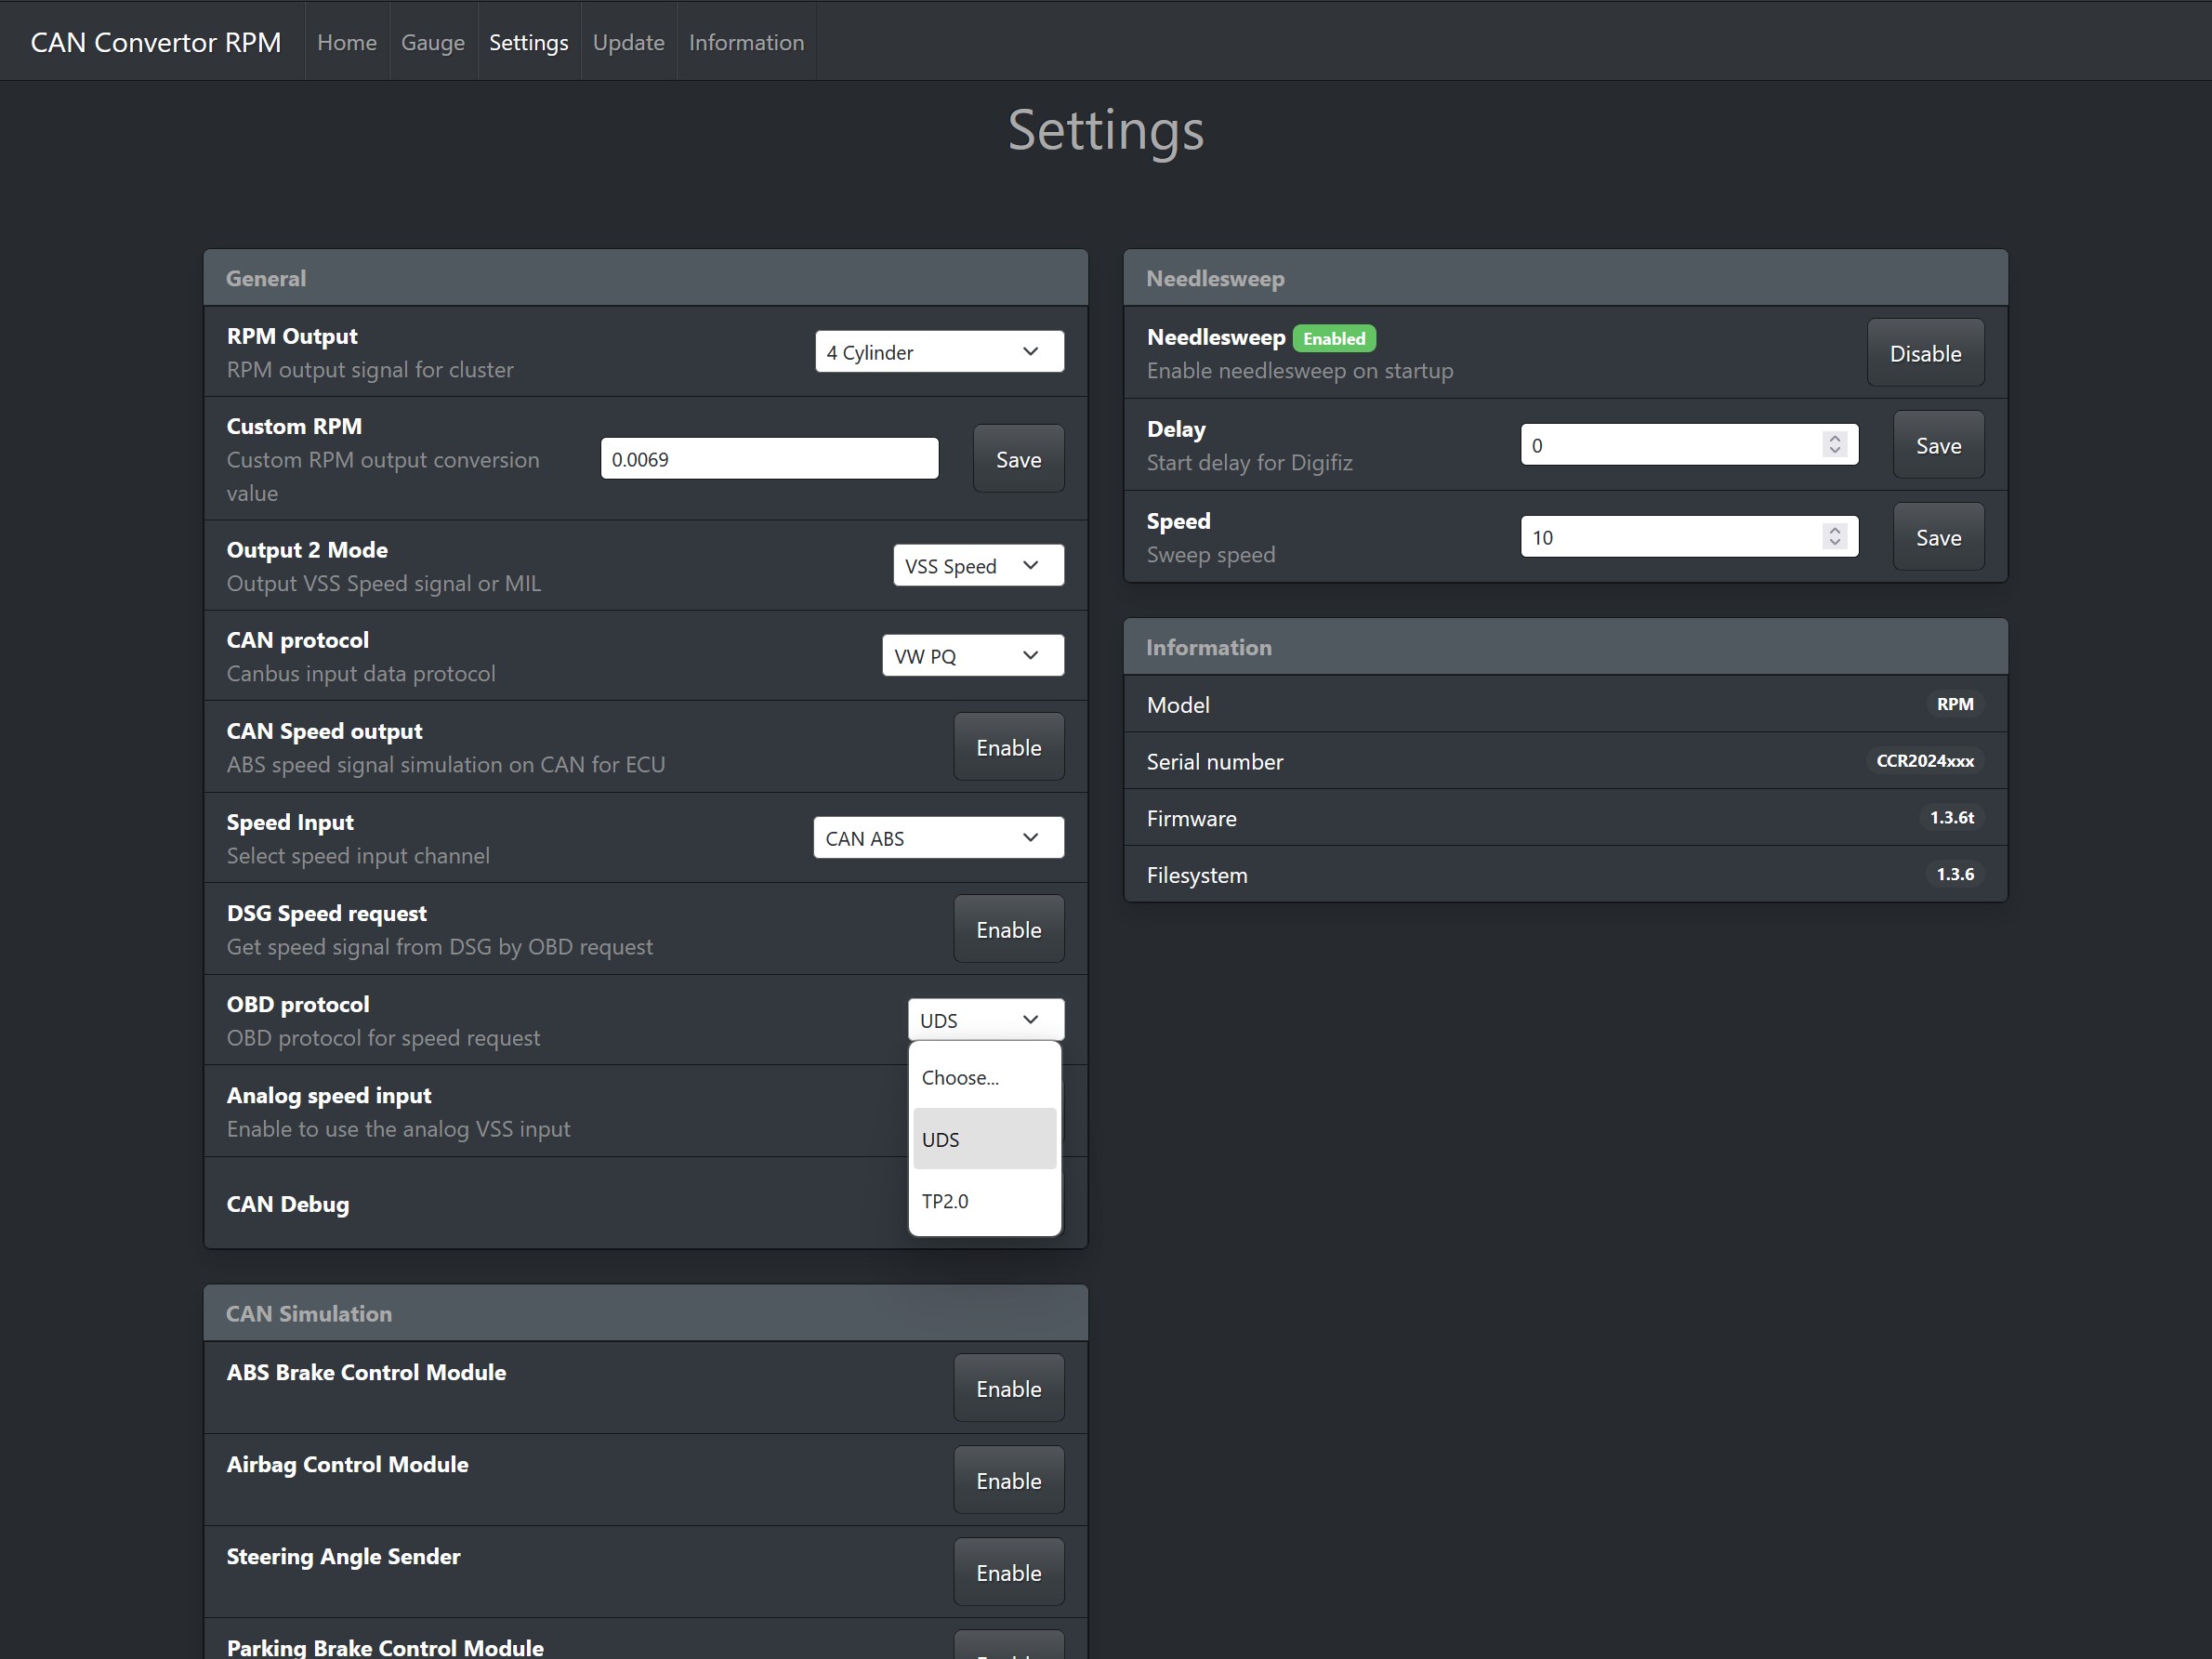The height and width of the screenshot is (1659, 2212).
Task: Enable the Airbag Control Module simulation
Action: 1008,1480
